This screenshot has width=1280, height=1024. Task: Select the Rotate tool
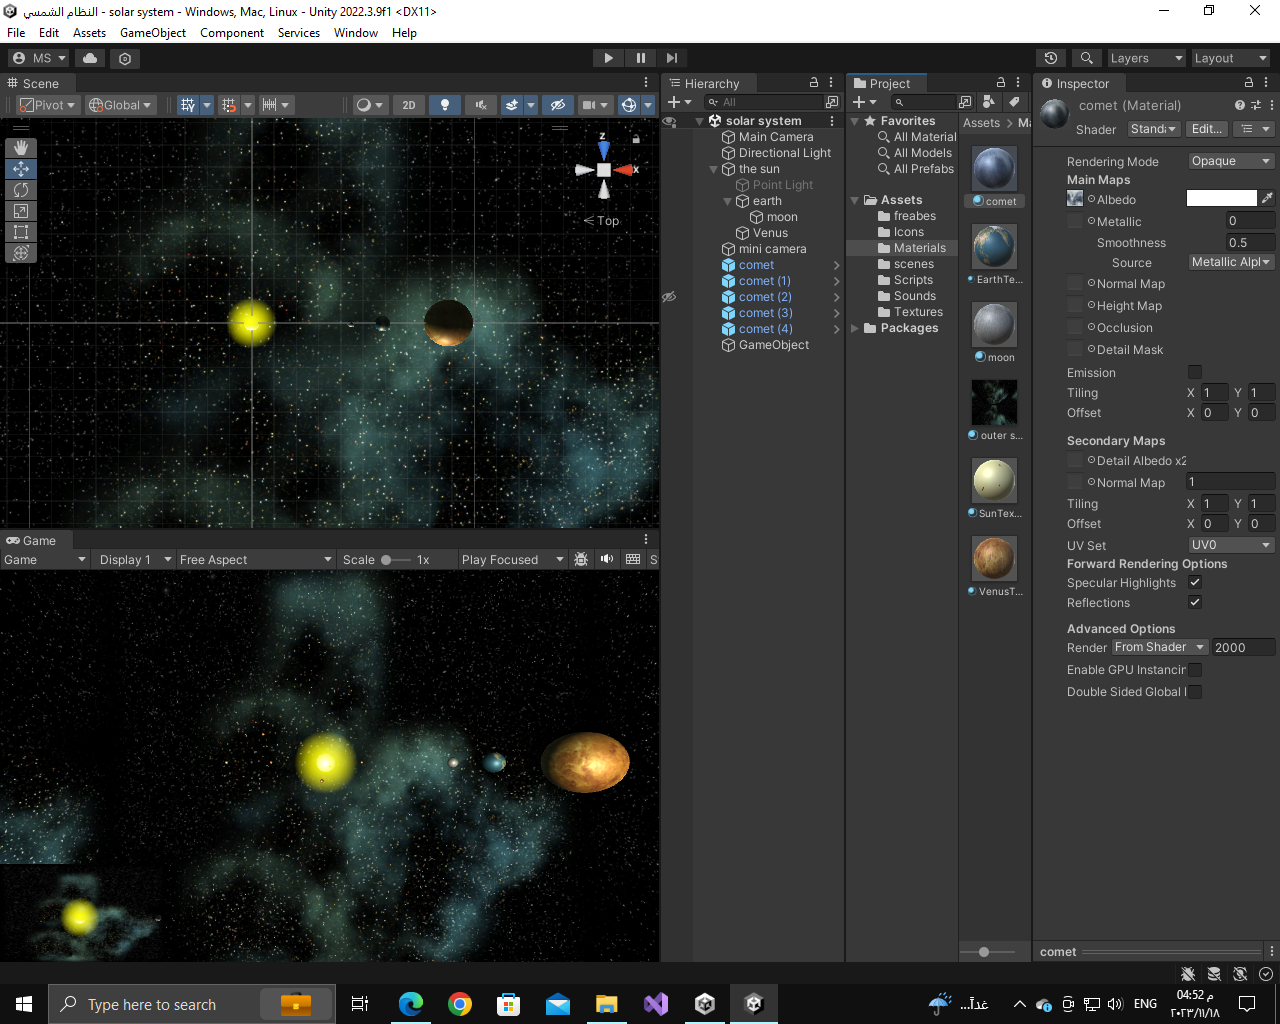pos(20,190)
